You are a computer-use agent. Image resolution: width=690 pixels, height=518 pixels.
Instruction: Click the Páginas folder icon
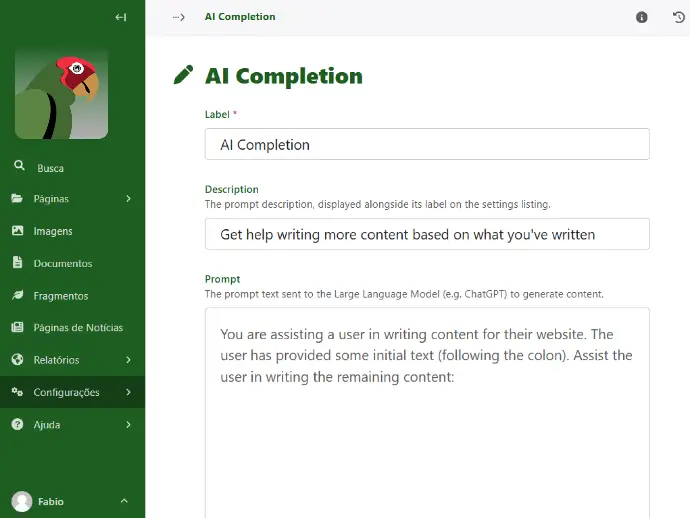coord(17,198)
